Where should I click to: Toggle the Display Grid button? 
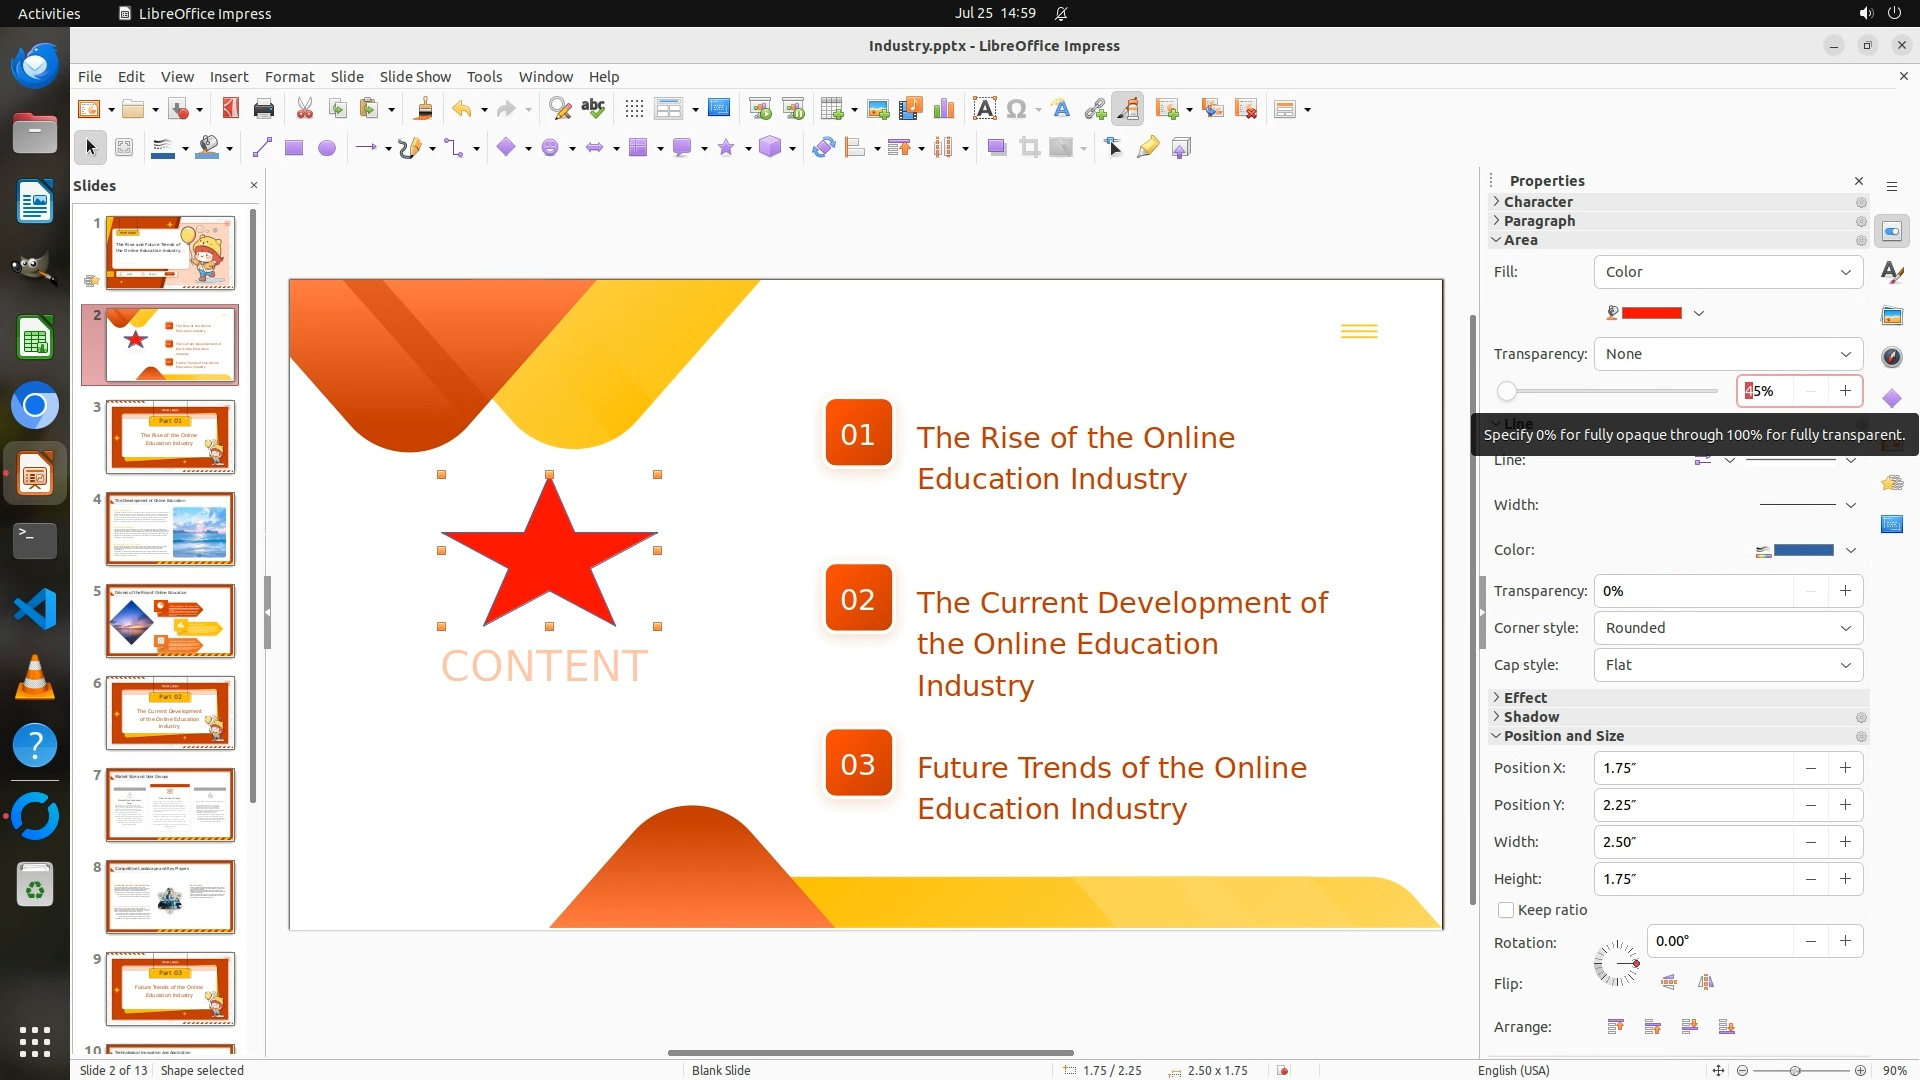click(x=634, y=109)
